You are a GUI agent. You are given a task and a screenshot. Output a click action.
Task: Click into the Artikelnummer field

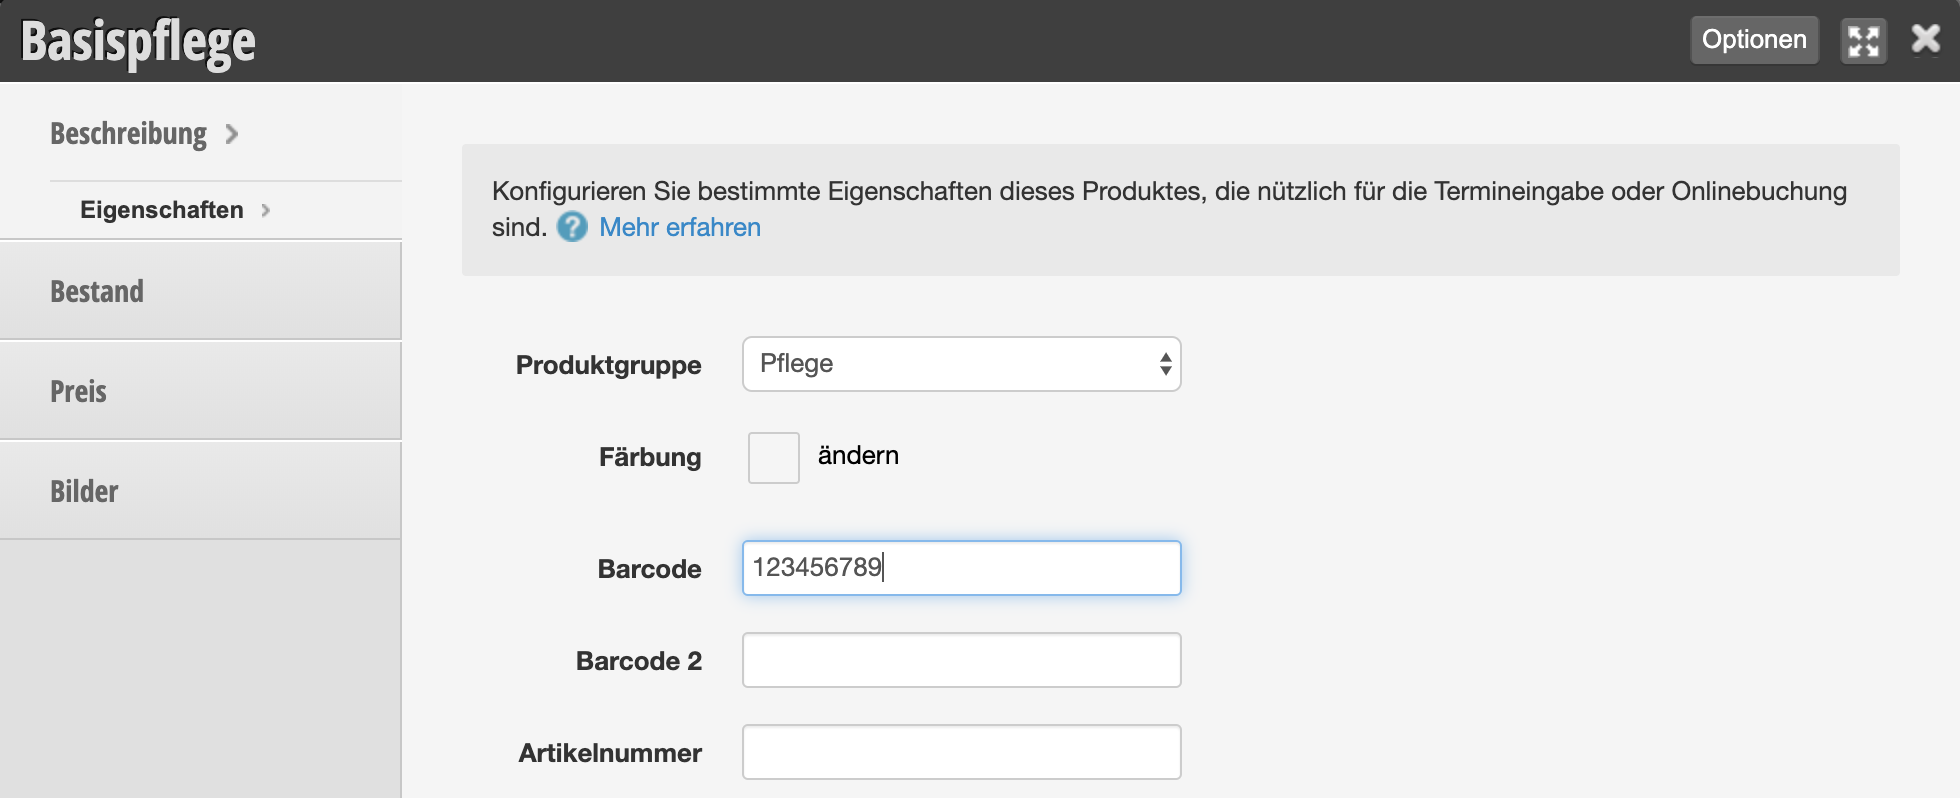point(961,752)
